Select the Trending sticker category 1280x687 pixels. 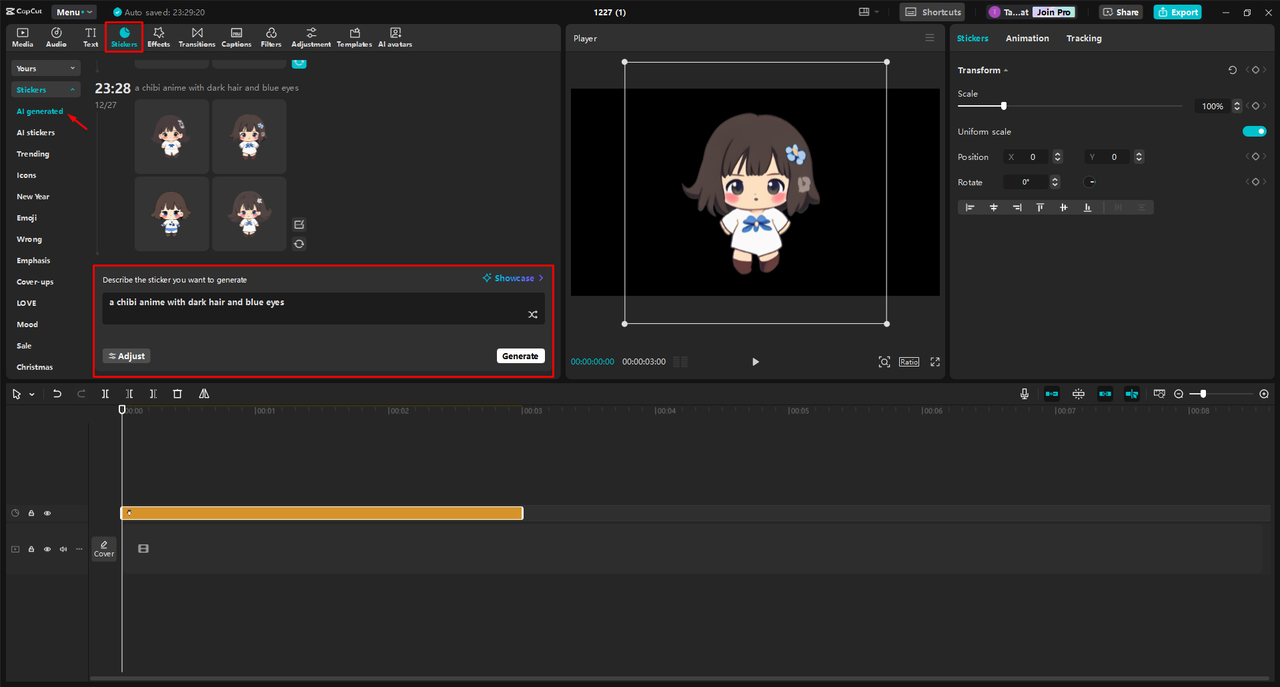click(33, 154)
